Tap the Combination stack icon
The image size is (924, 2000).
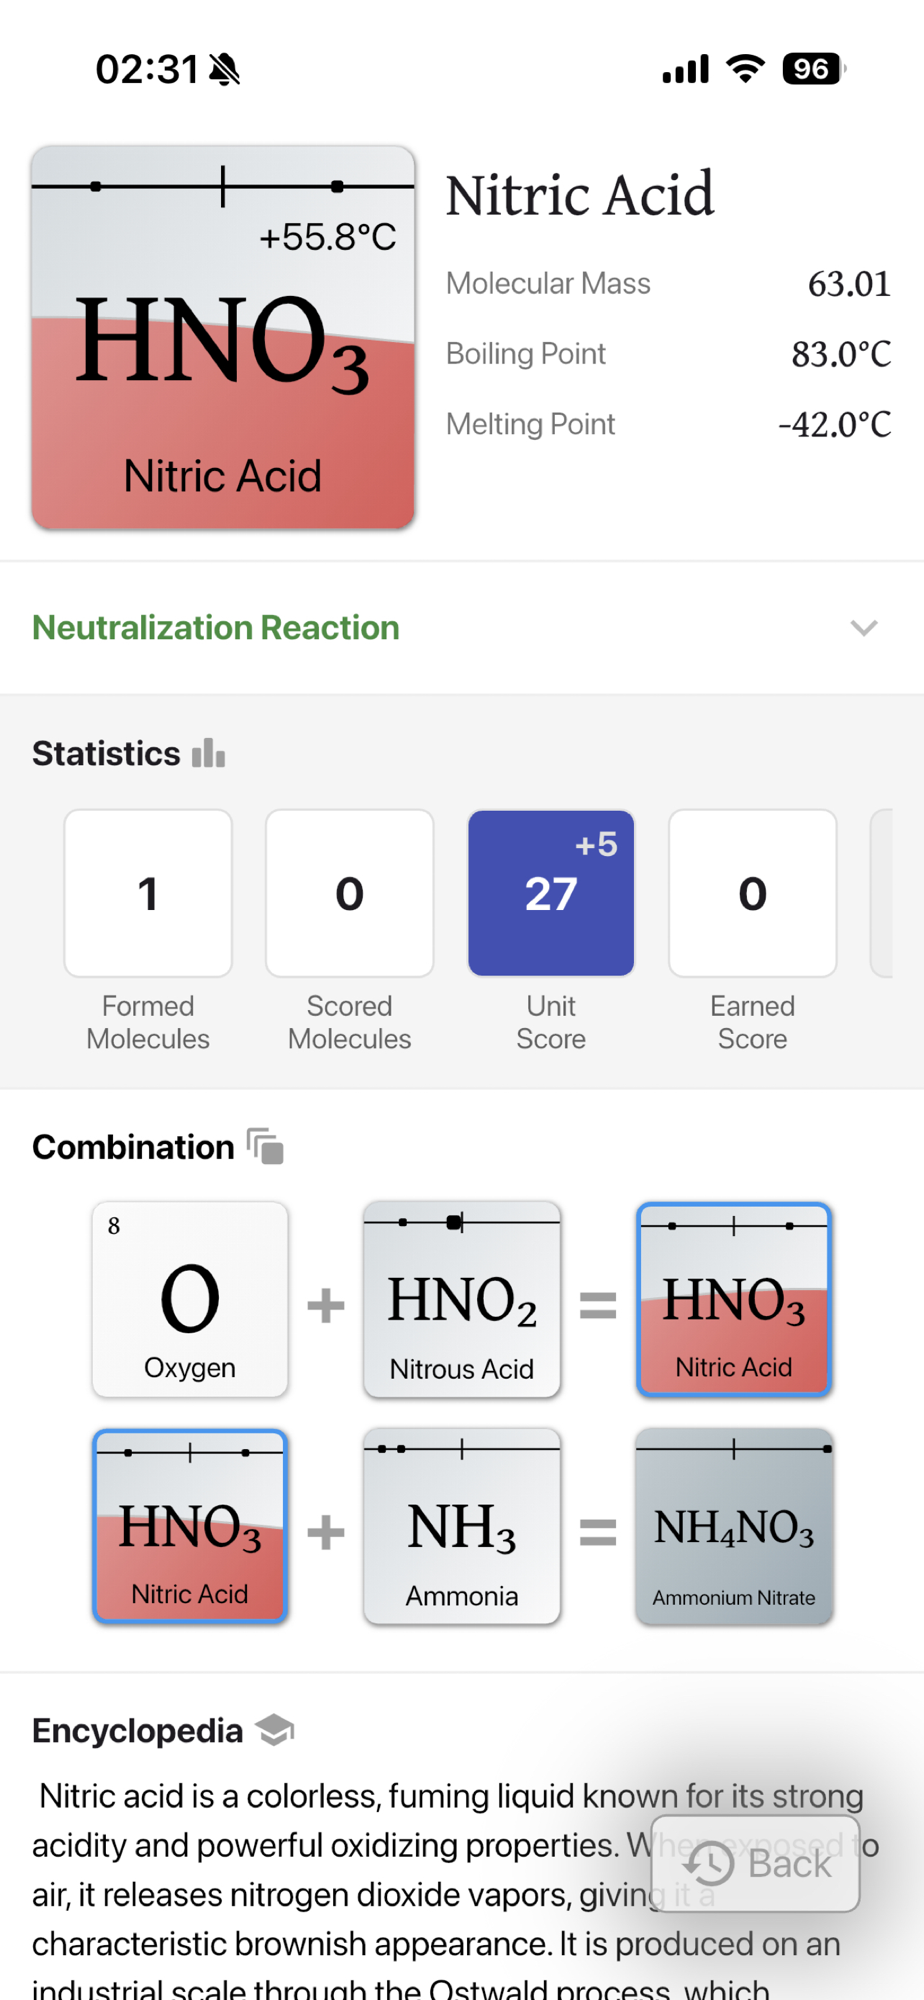point(266,1146)
